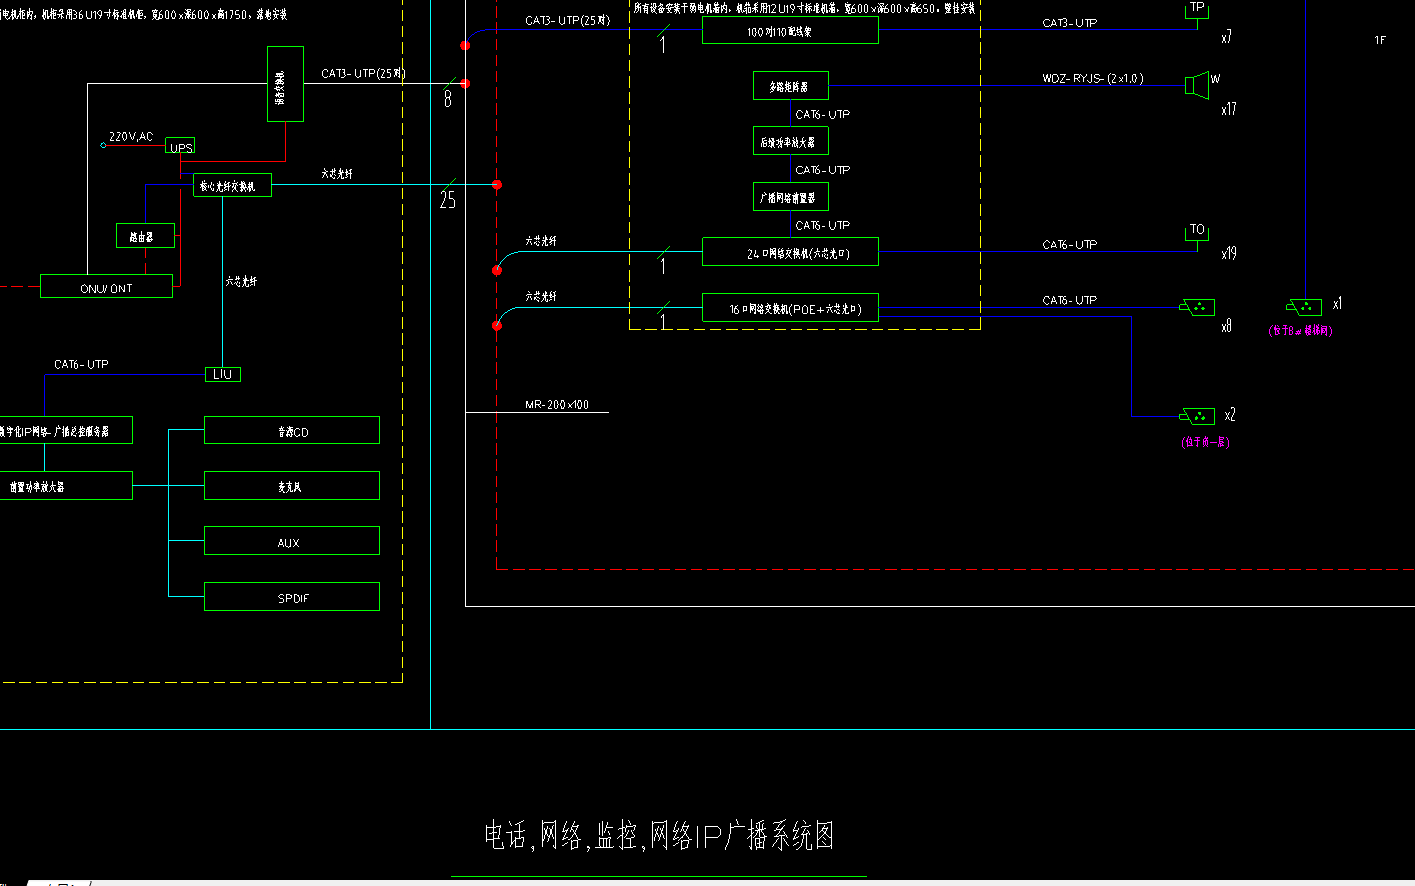1415x886 pixels.
Task: Click the AUX input box
Action: [x=292, y=541]
